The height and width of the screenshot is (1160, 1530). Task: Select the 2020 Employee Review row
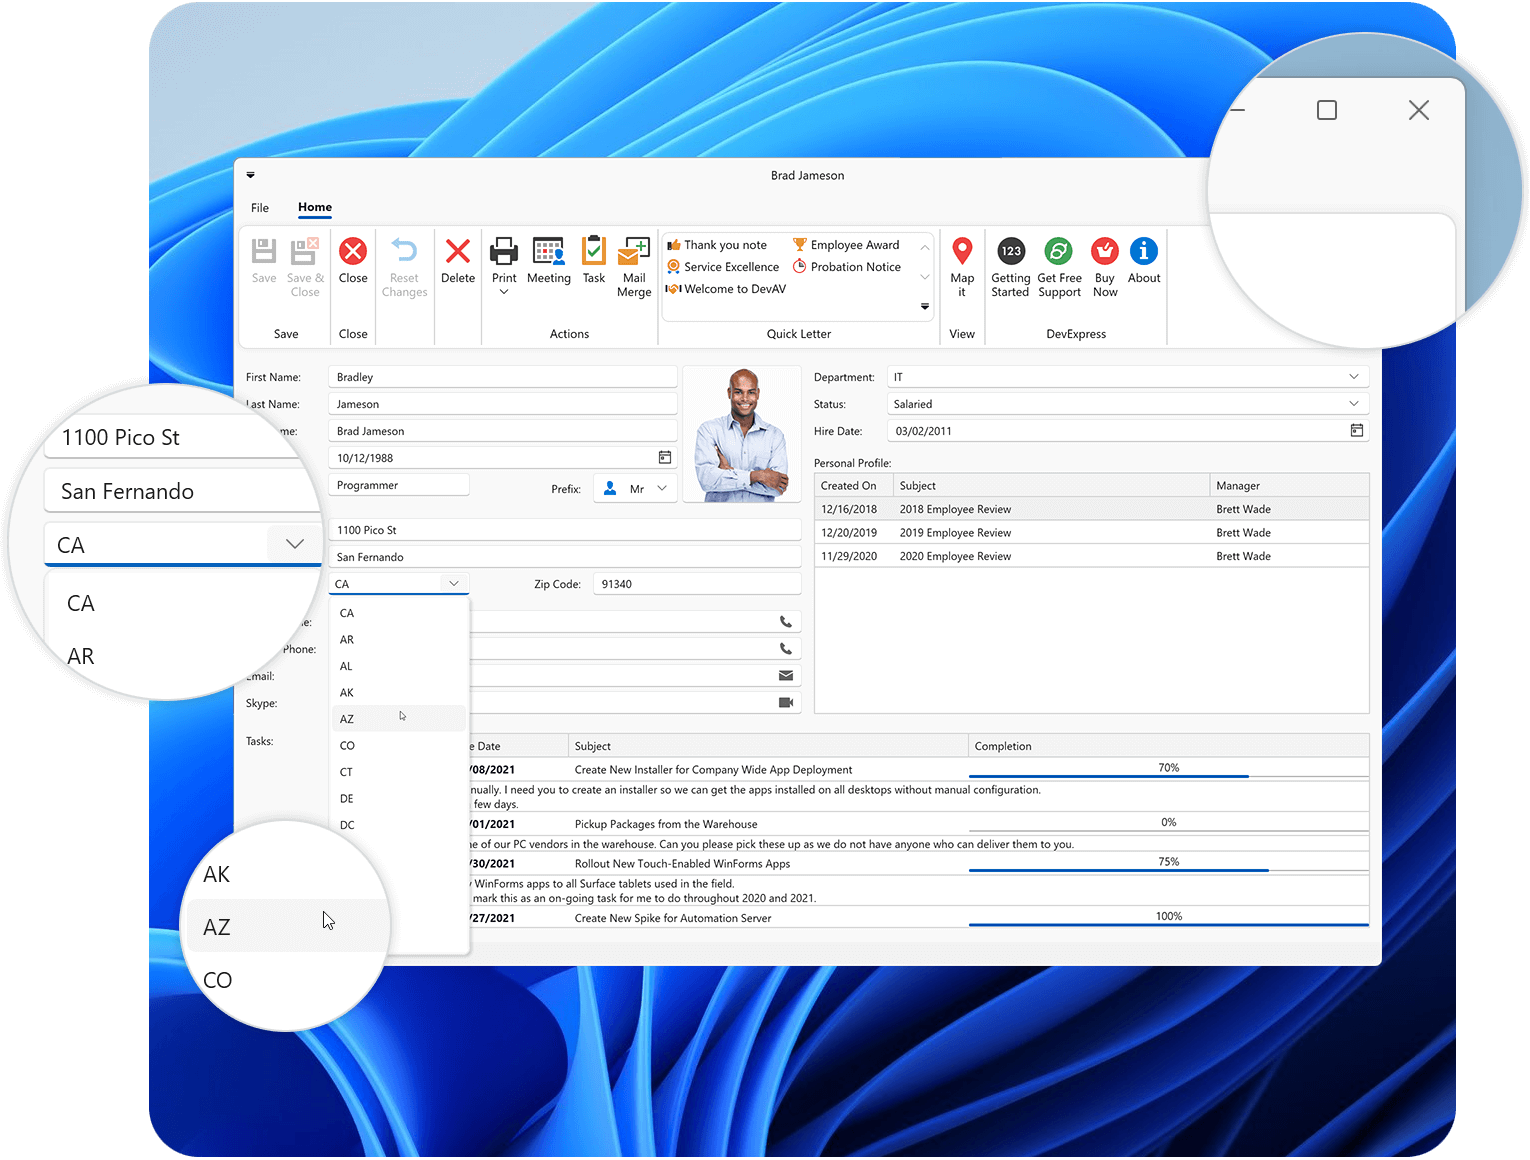tap(1092, 556)
